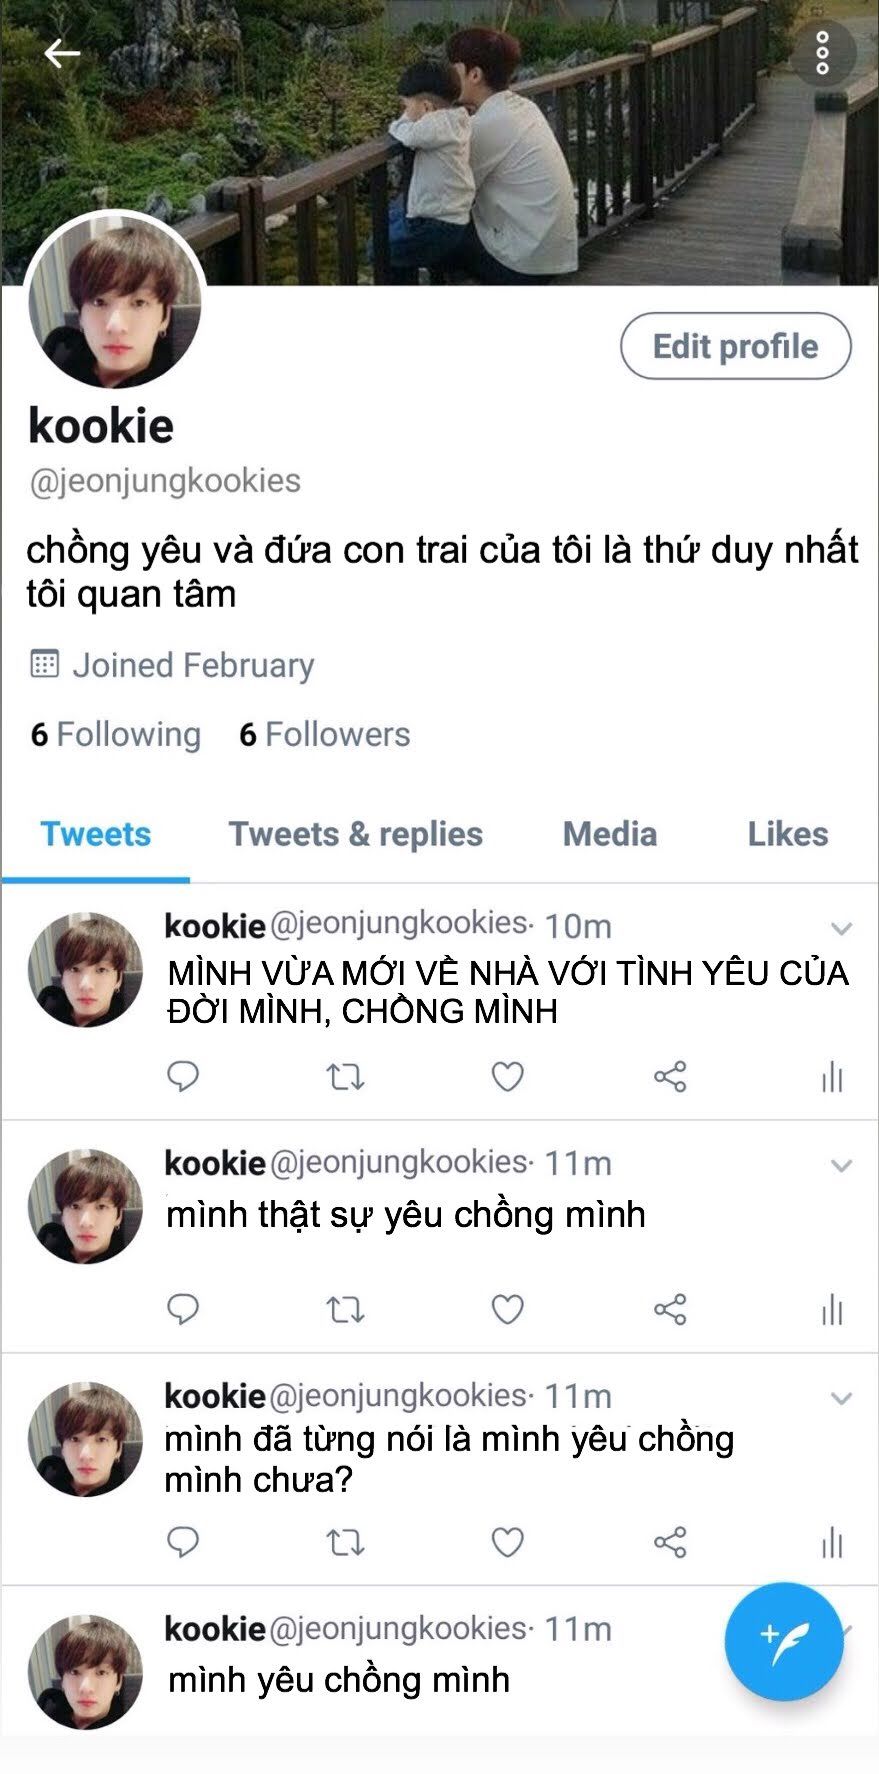
Task: Open kookie's large profile picture
Action: (115, 302)
